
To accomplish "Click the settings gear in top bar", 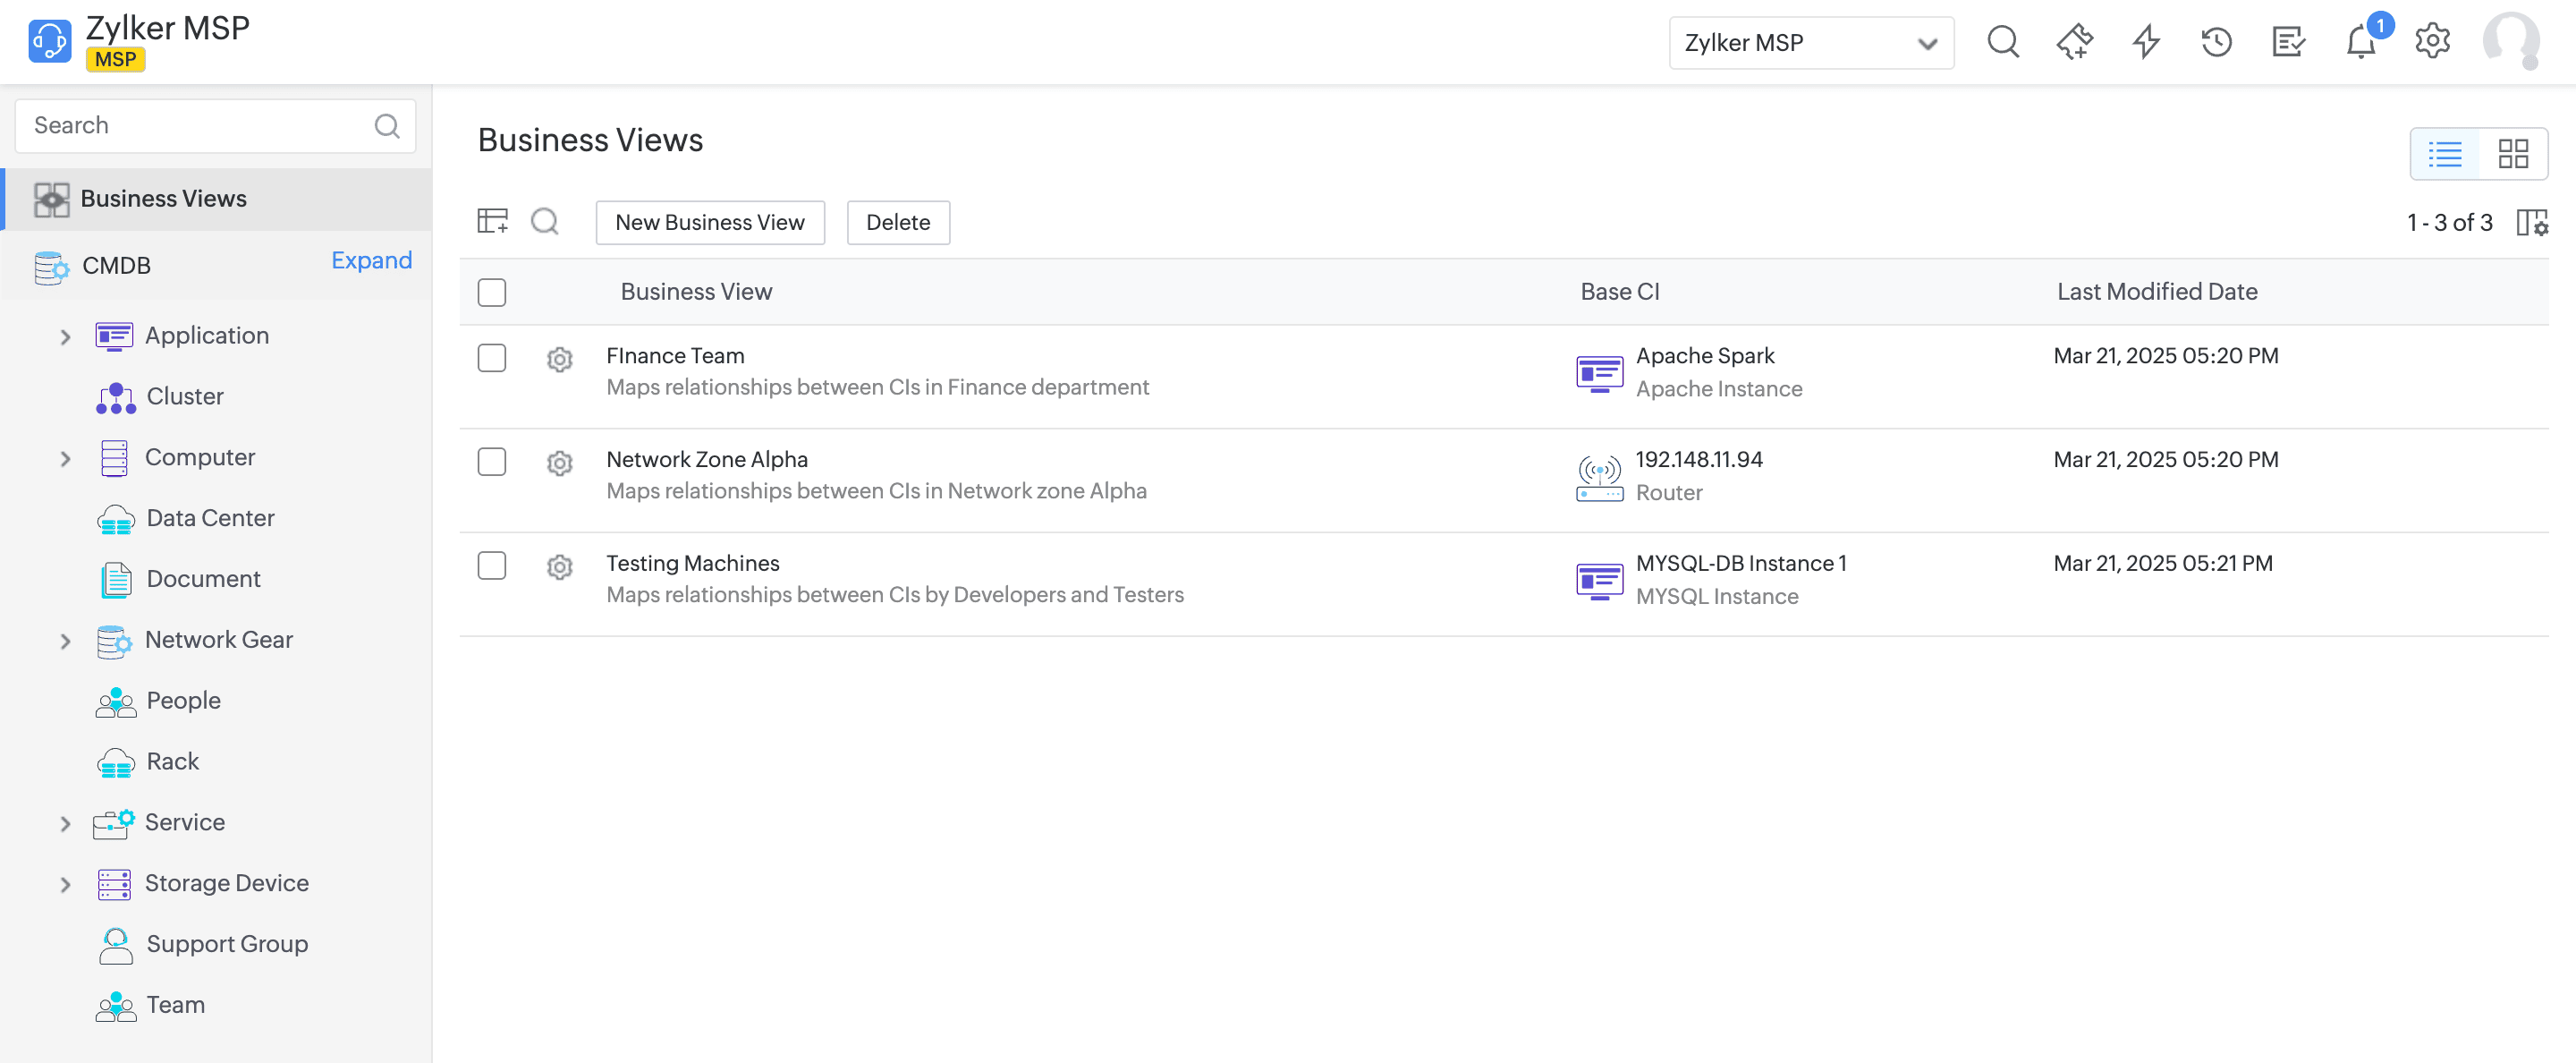I will coord(2432,43).
